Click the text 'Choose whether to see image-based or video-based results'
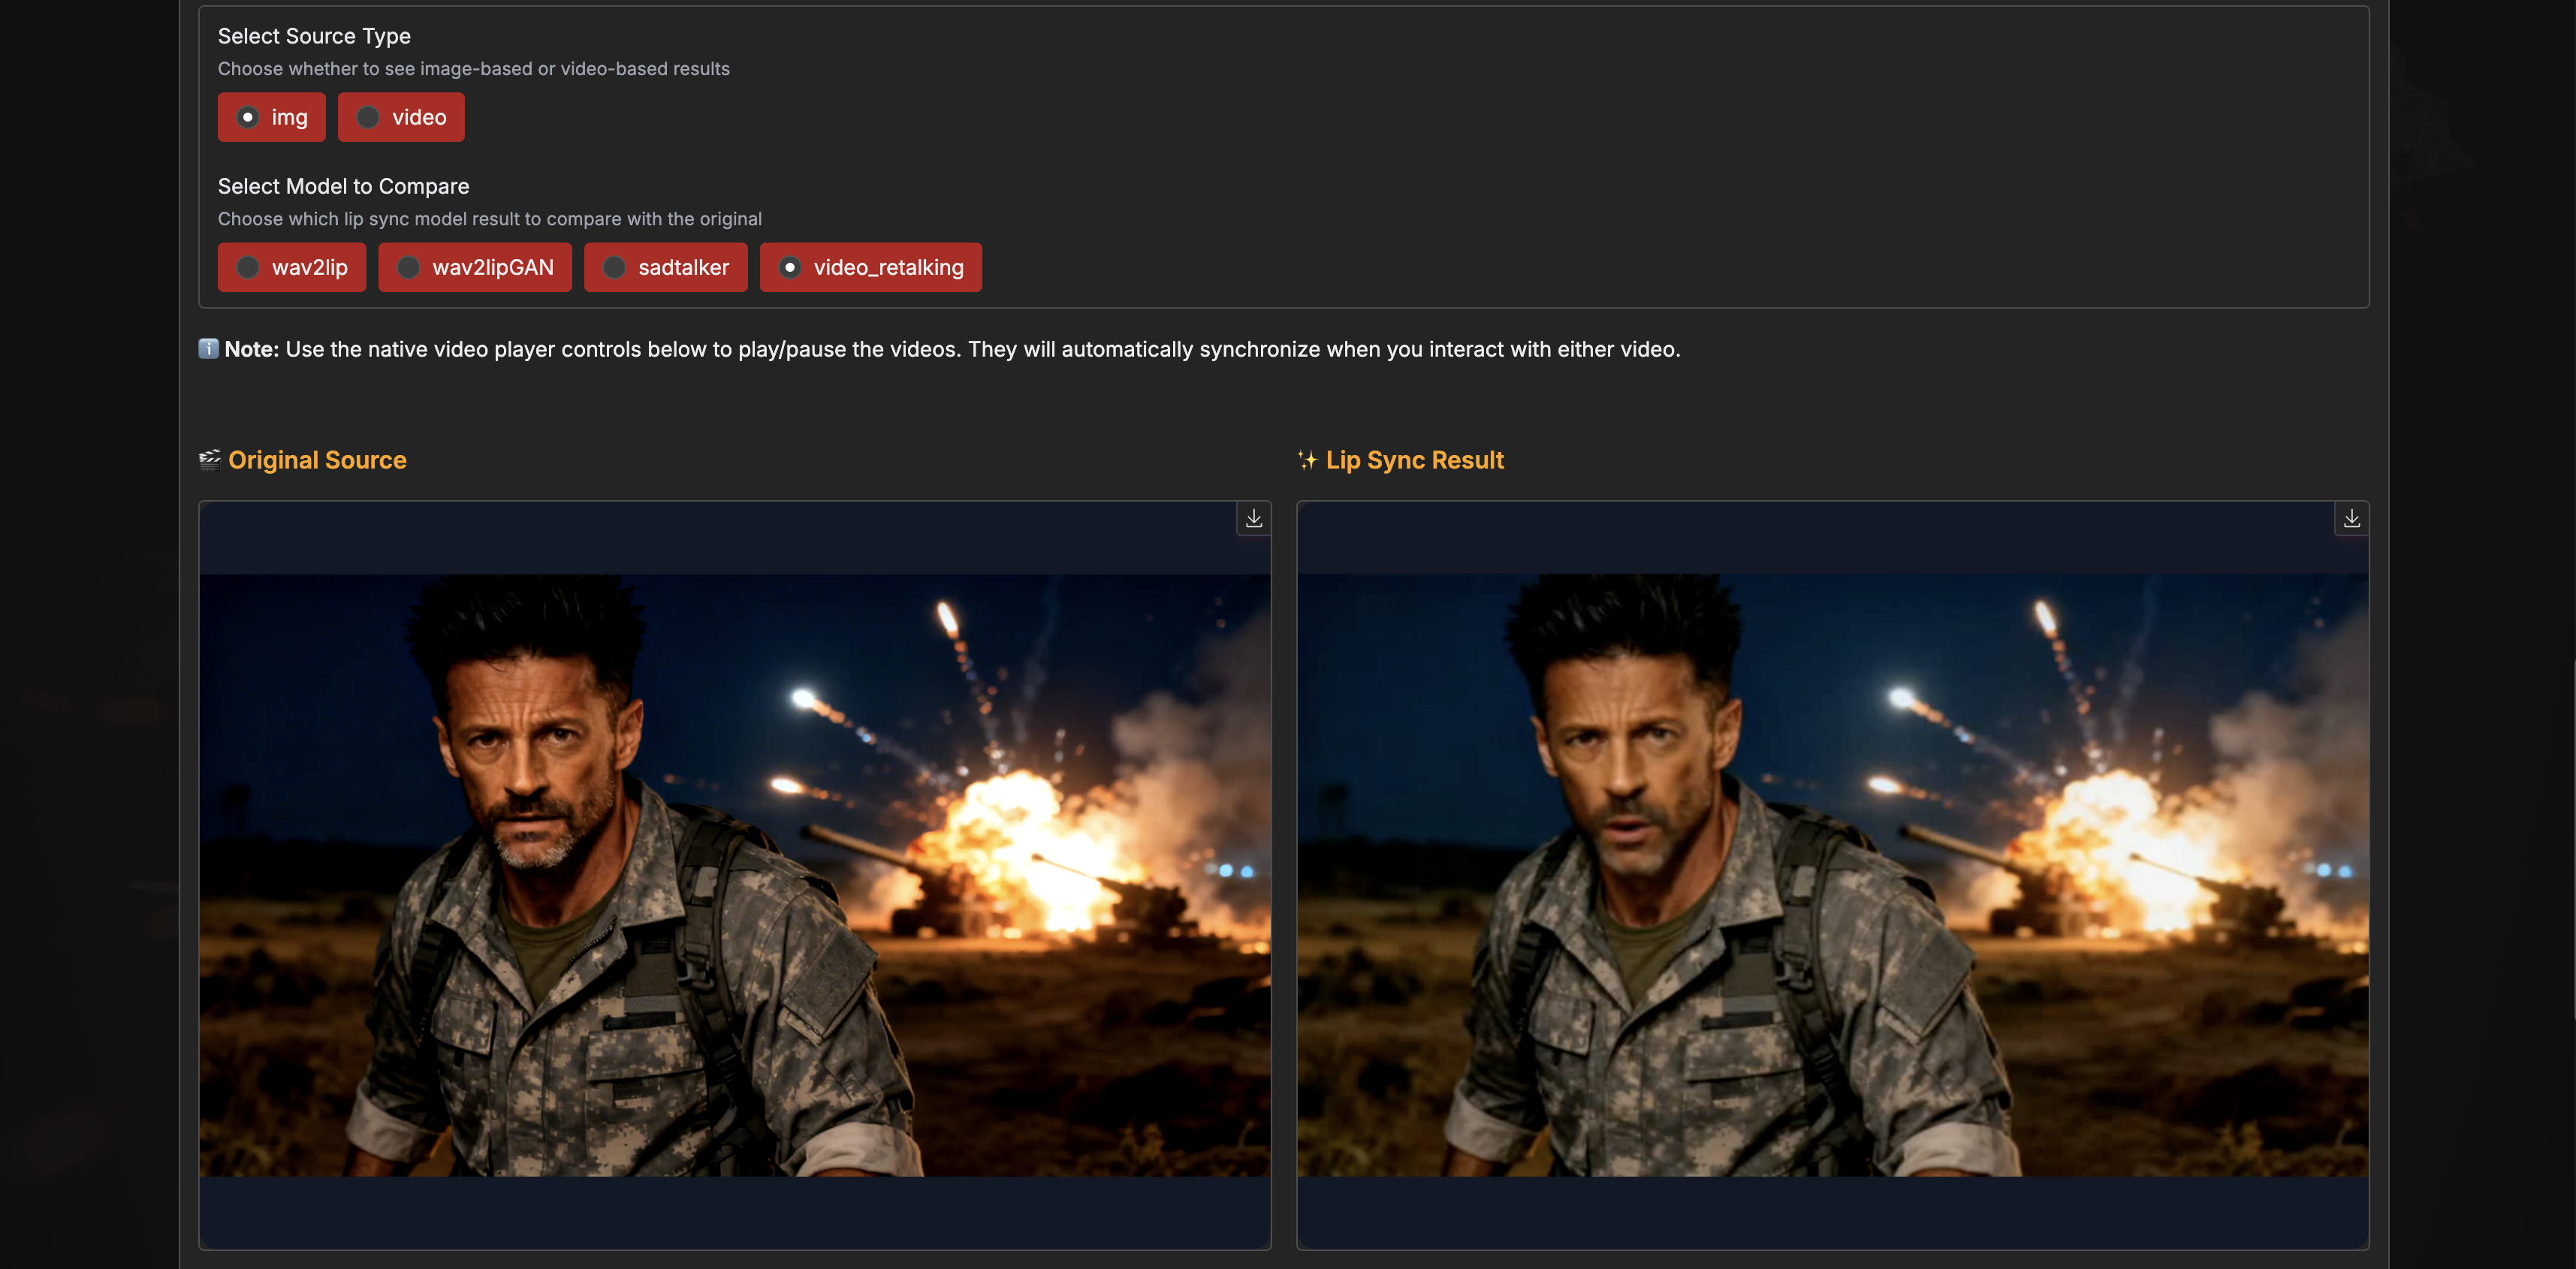 click(x=474, y=69)
